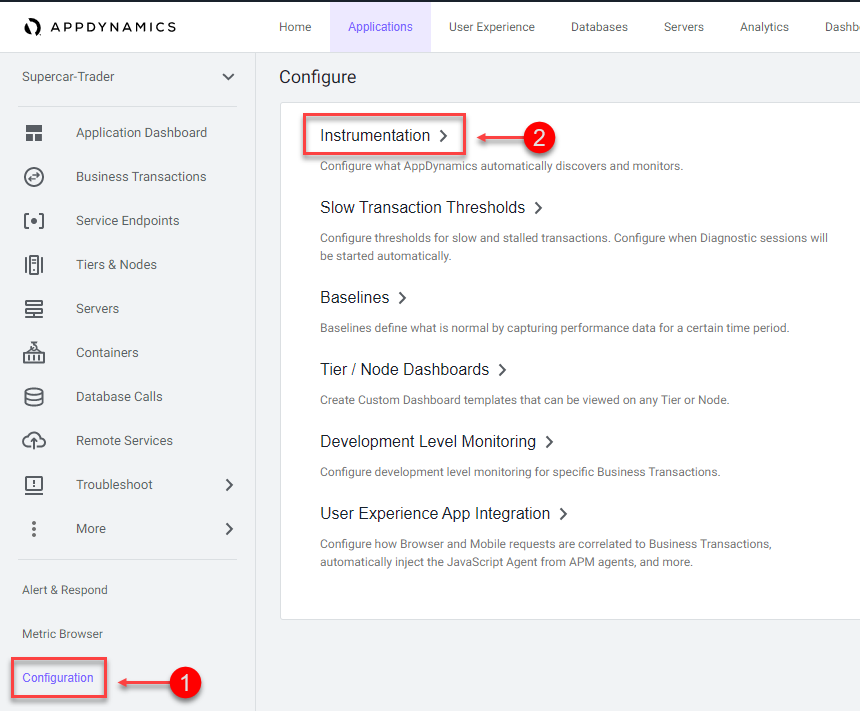
Task: Click the chevron beside Development Level Monitoring
Action: pos(550,442)
